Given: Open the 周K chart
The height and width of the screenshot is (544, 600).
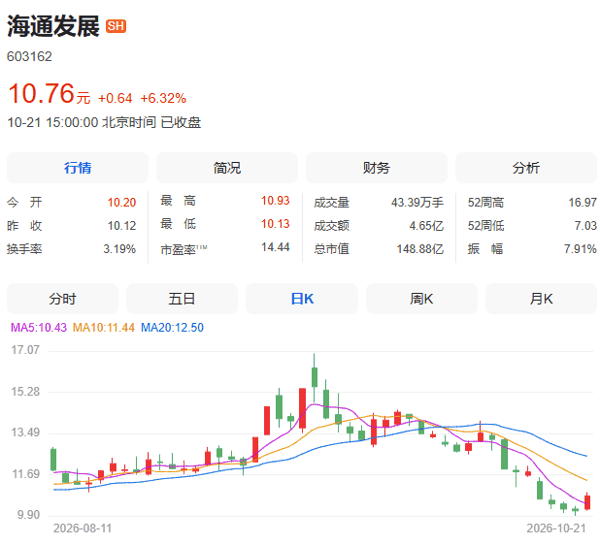Looking at the screenshot, I should [422, 299].
